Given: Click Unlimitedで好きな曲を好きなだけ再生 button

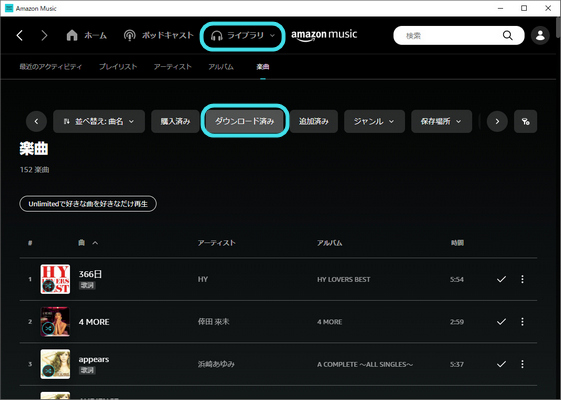Looking at the screenshot, I should pyautogui.click(x=88, y=204).
